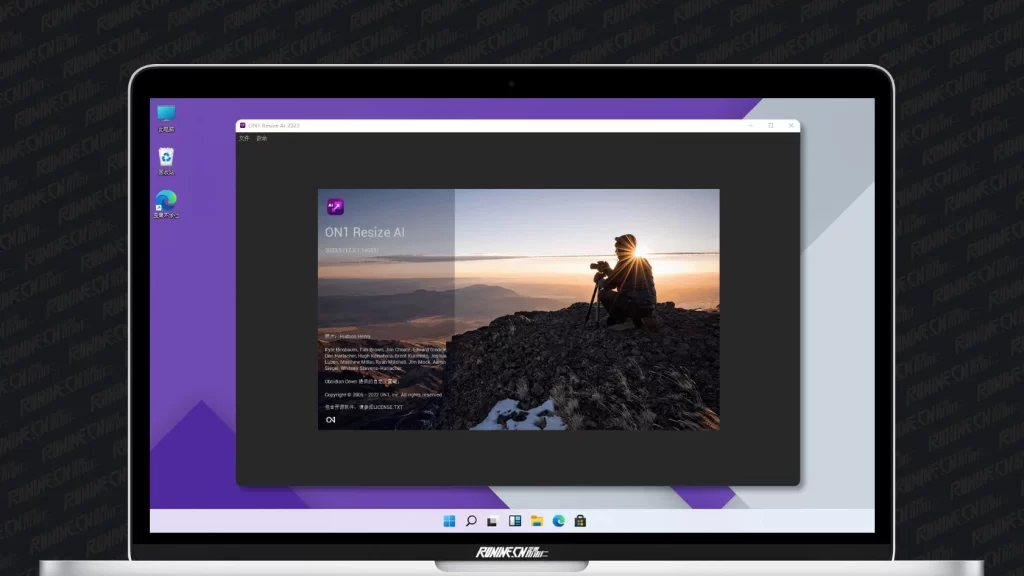This screenshot has height=576, width=1024.
Task: Click the ON1 Resize AI splash title
Action: pos(365,232)
